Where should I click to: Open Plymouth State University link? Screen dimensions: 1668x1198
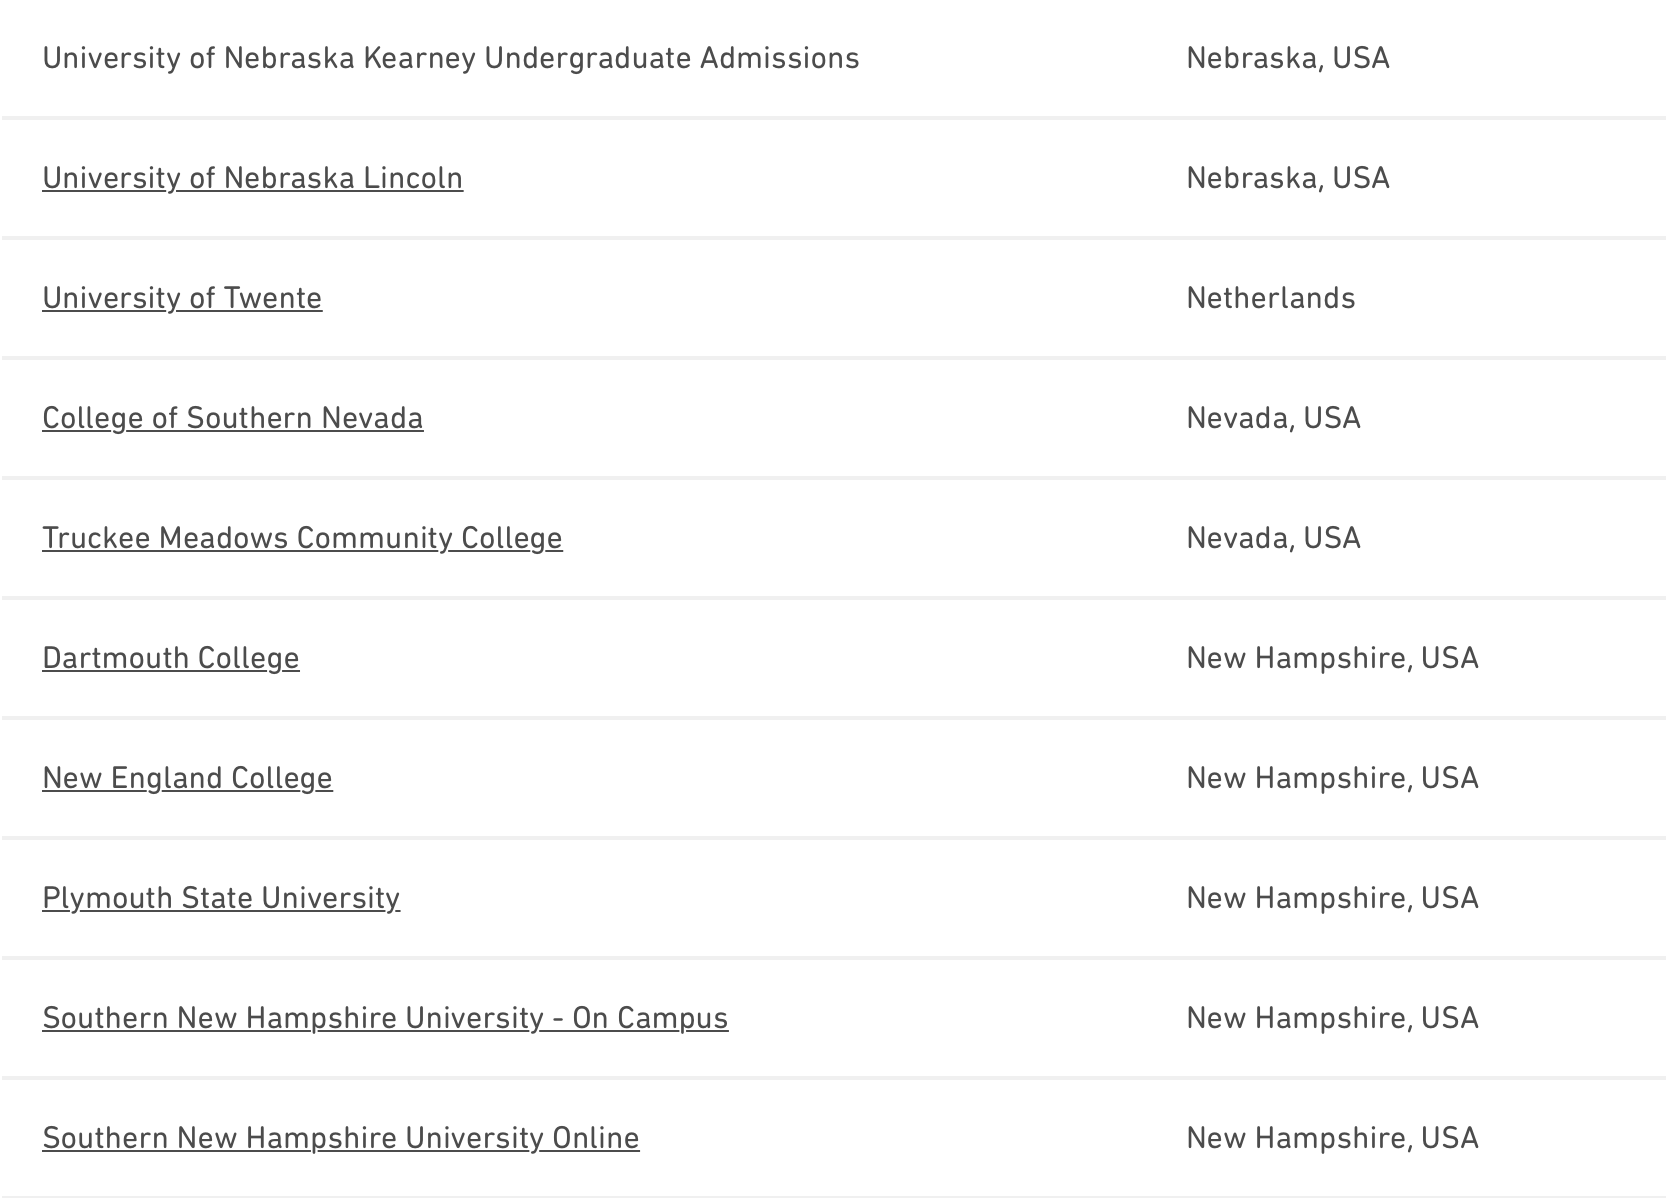point(221,898)
